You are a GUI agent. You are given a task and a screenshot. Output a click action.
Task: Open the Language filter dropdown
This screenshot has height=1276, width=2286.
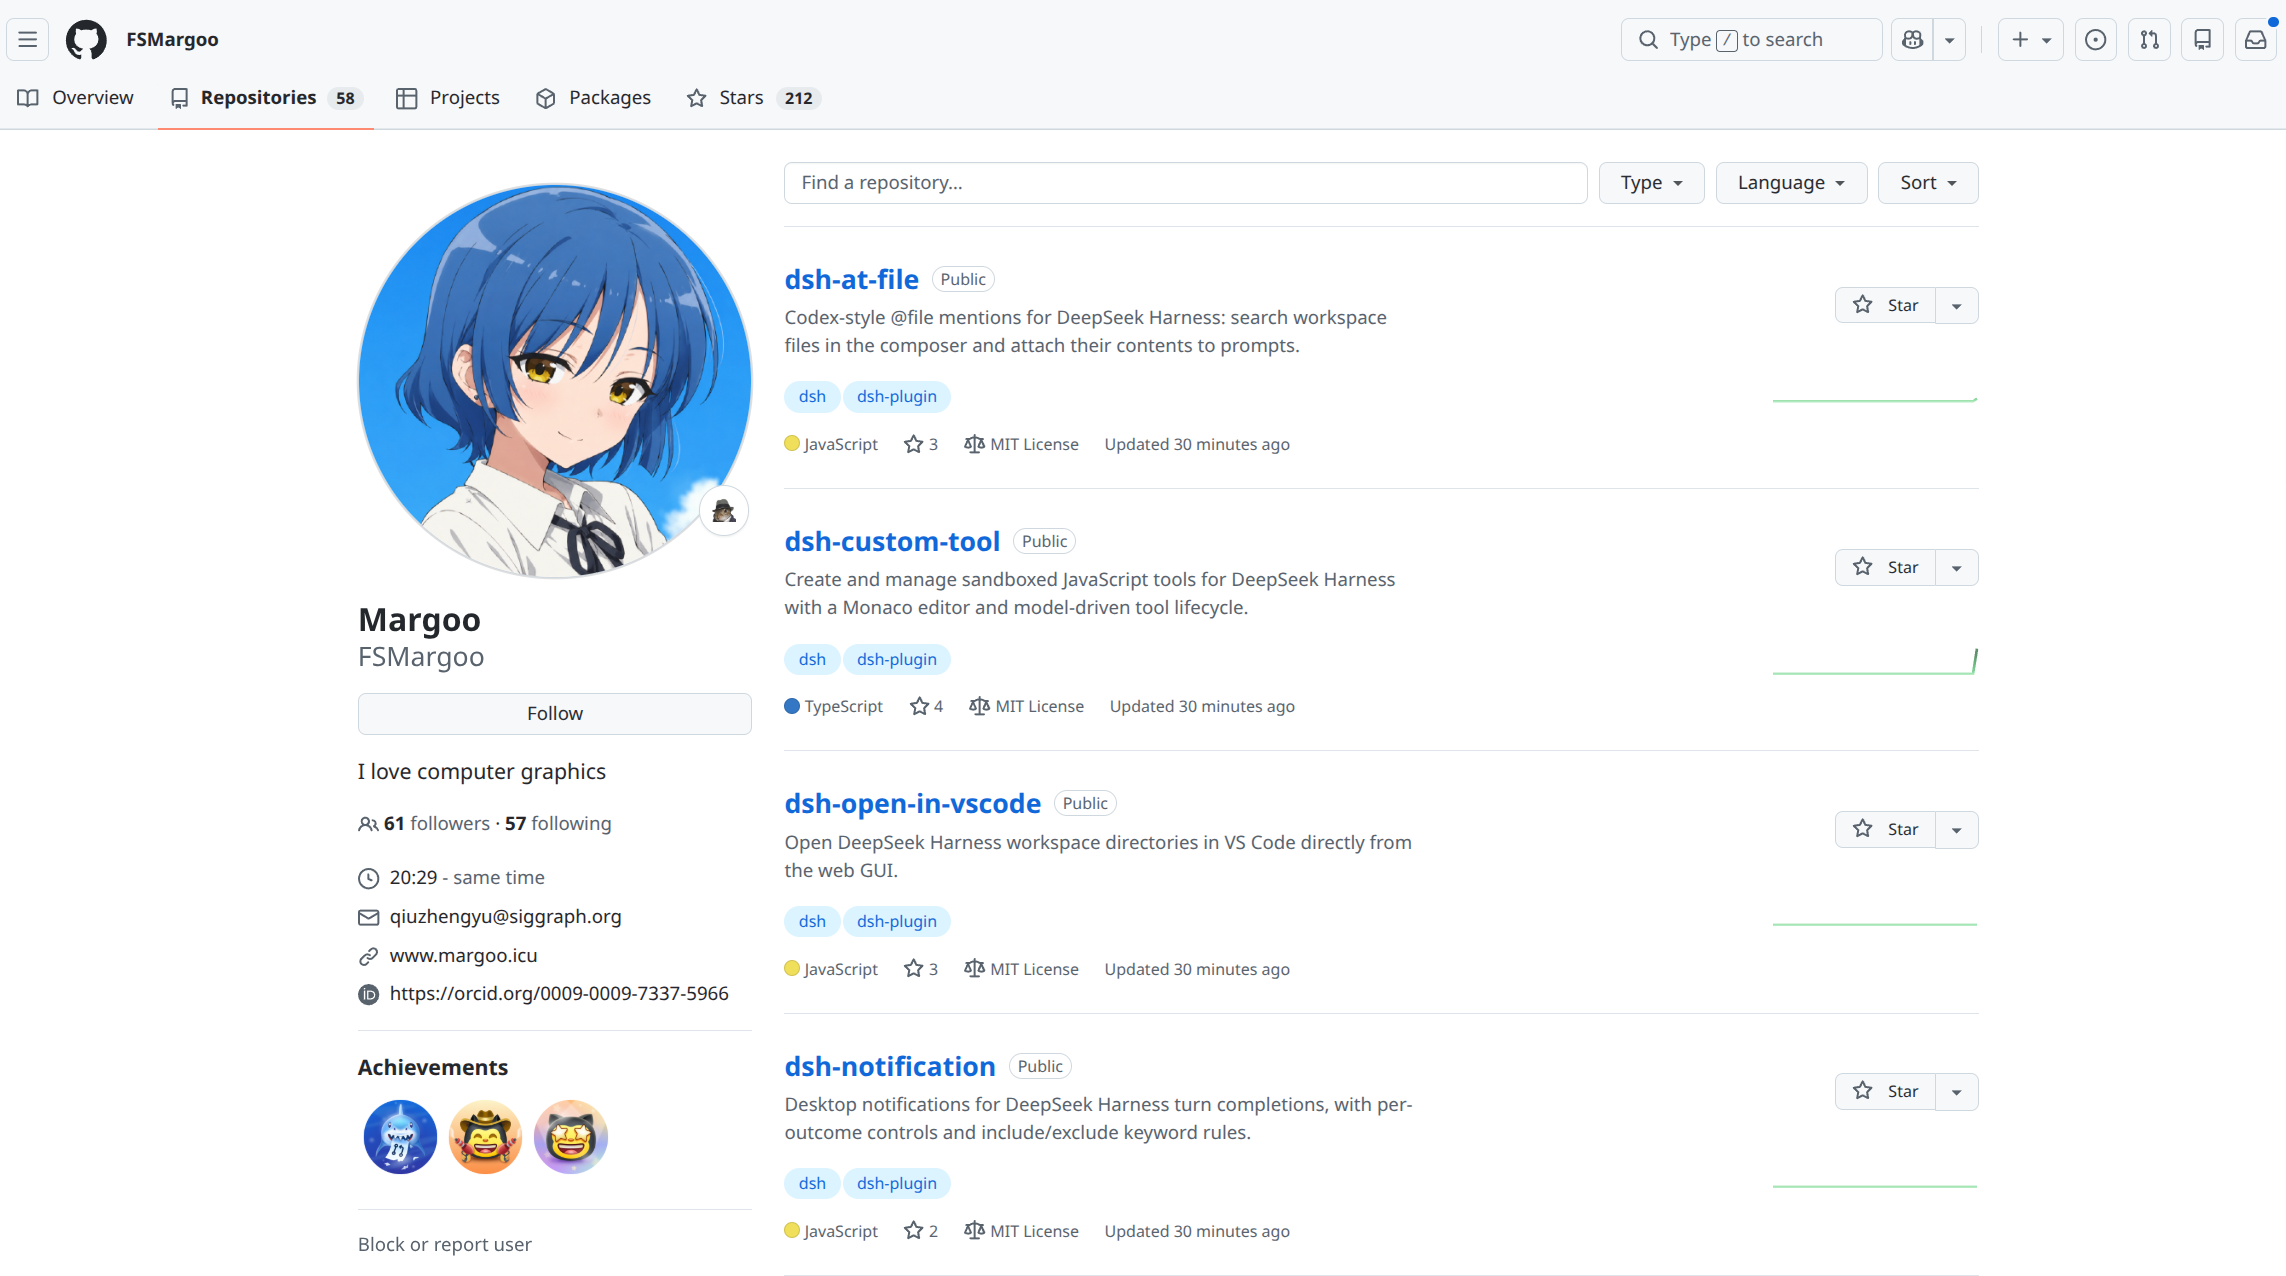[x=1791, y=183]
